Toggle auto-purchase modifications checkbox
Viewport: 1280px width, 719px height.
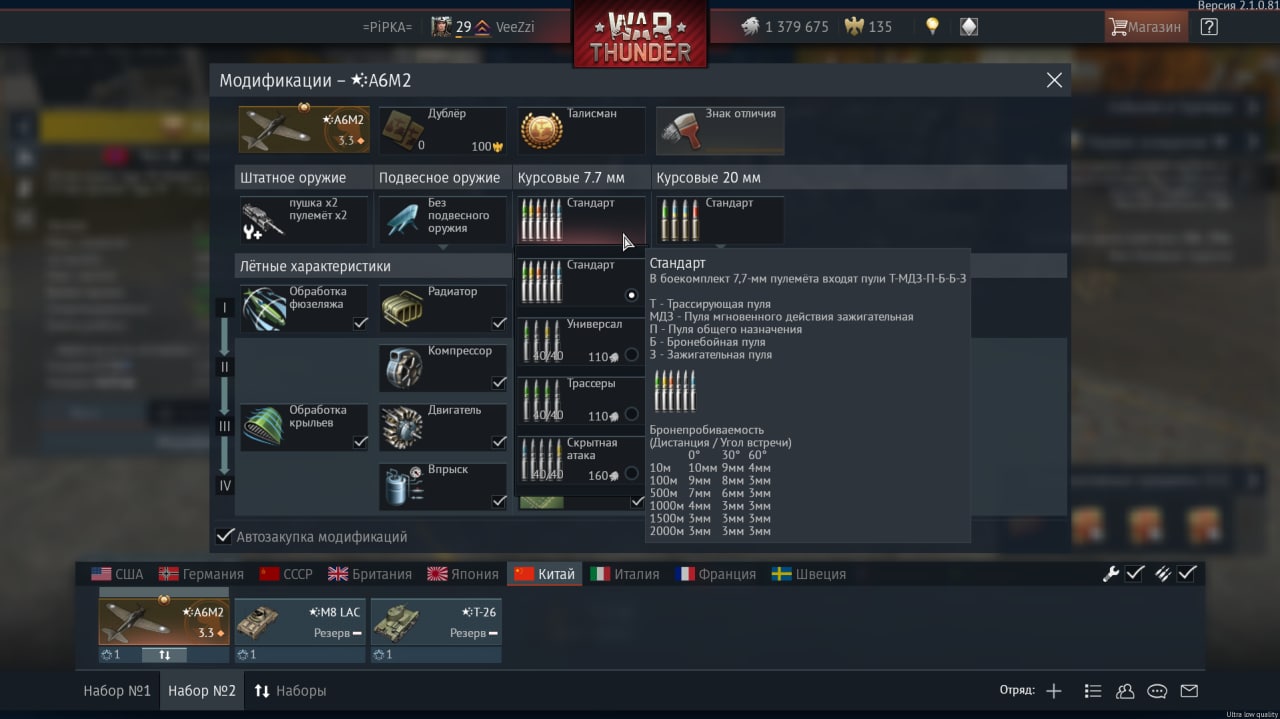pyautogui.click(x=226, y=536)
